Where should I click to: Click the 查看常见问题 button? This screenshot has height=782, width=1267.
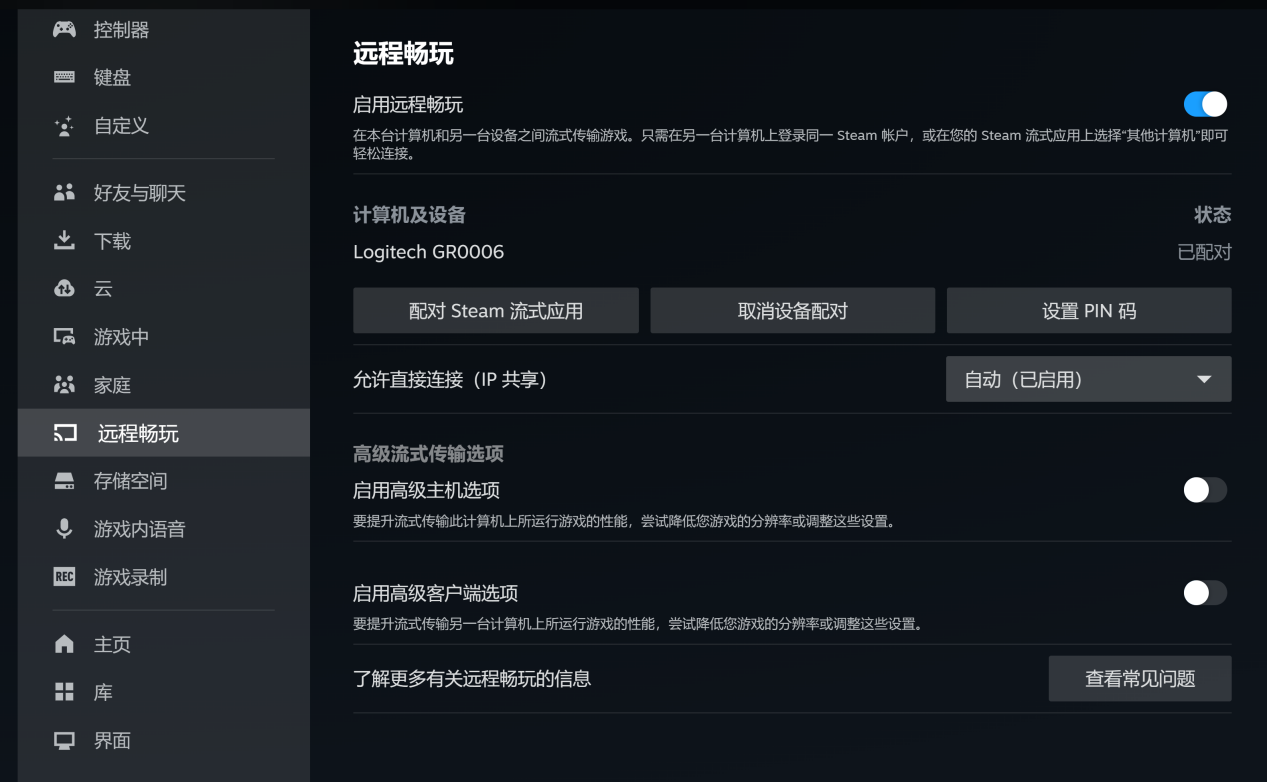point(1140,679)
